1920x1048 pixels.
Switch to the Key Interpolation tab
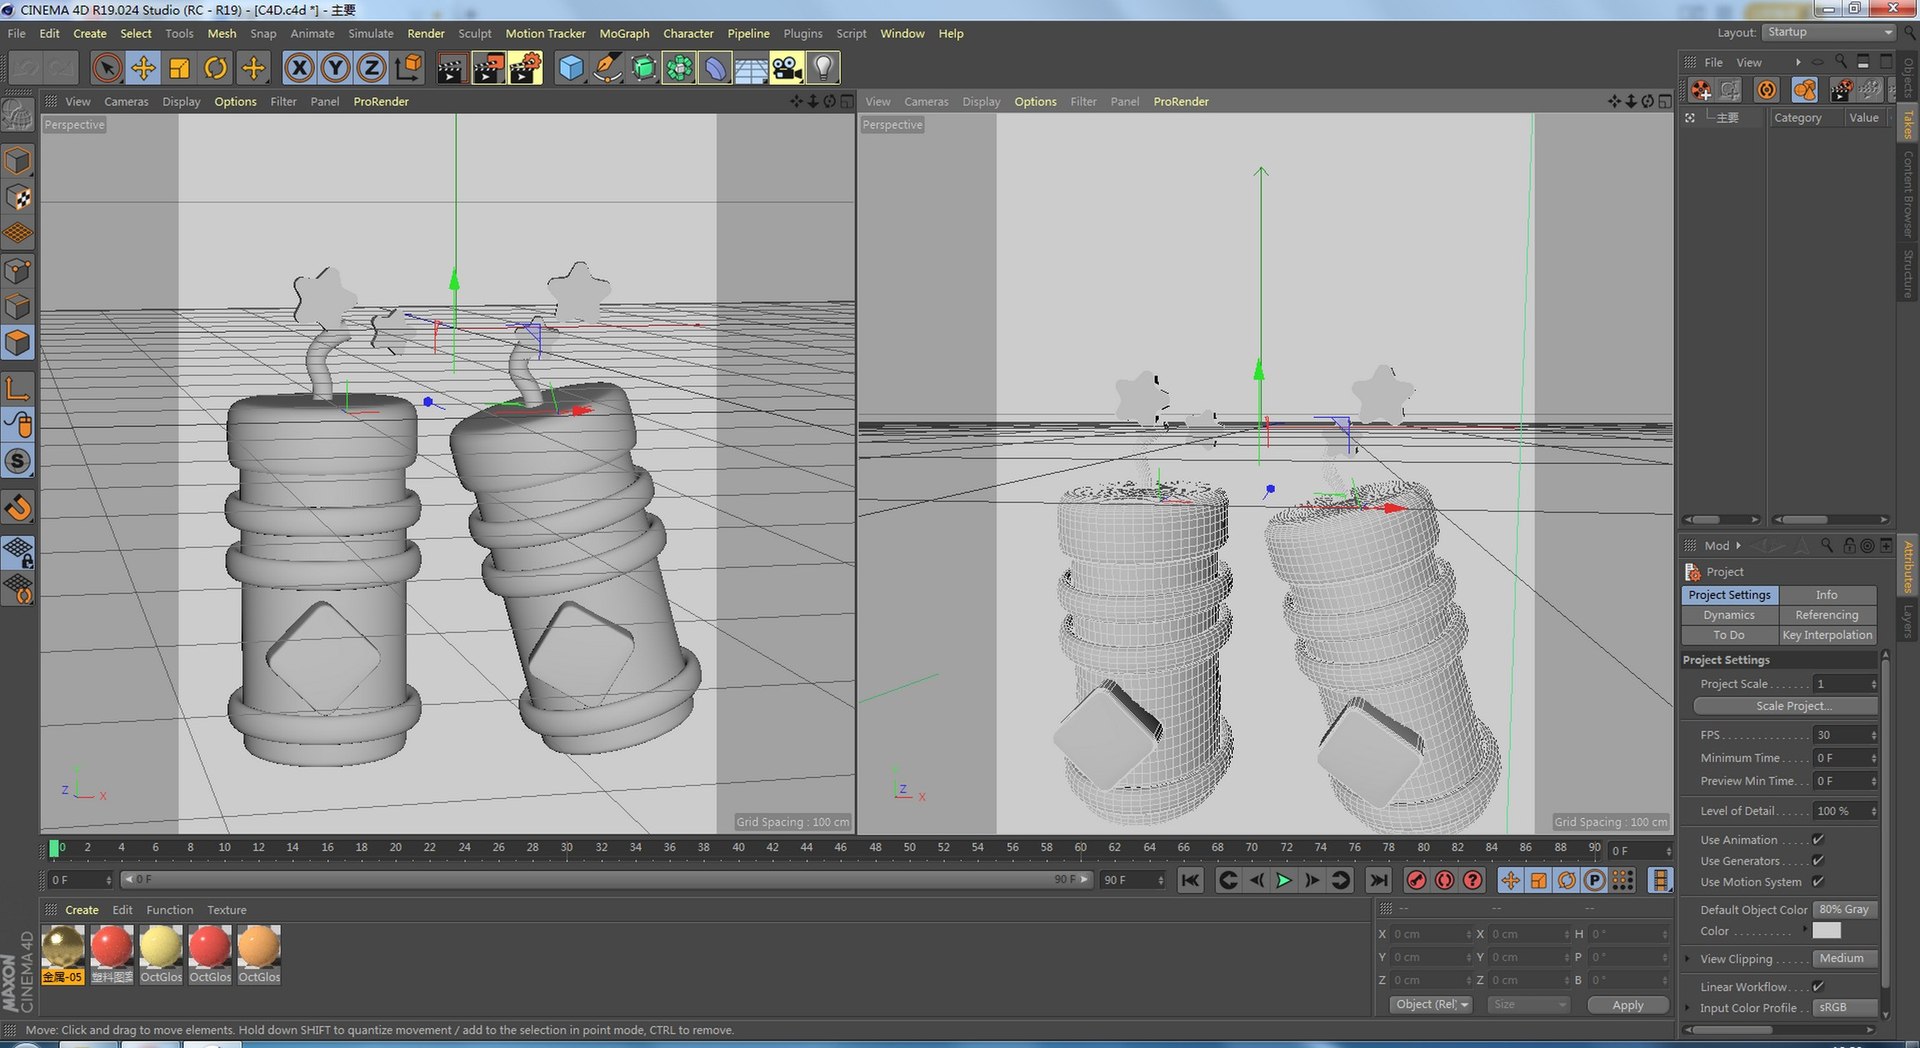[x=1827, y=635]
